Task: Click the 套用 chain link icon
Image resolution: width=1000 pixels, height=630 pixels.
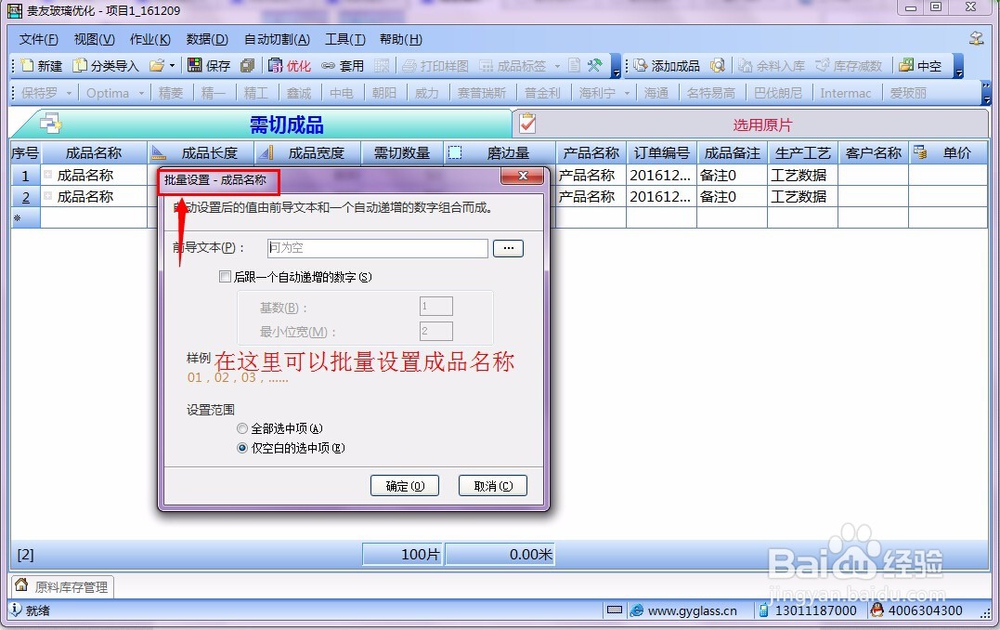Action: [328, 66]
